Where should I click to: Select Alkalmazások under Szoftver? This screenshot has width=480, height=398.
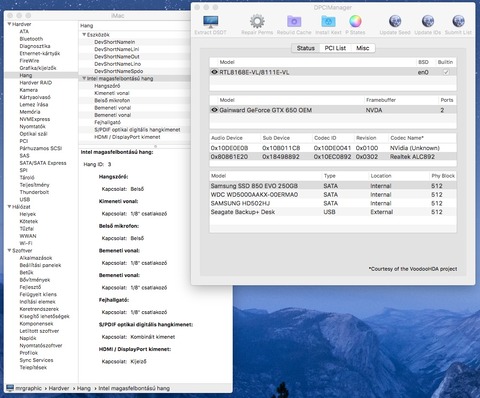pyautogui.click(x=36, y=258)
